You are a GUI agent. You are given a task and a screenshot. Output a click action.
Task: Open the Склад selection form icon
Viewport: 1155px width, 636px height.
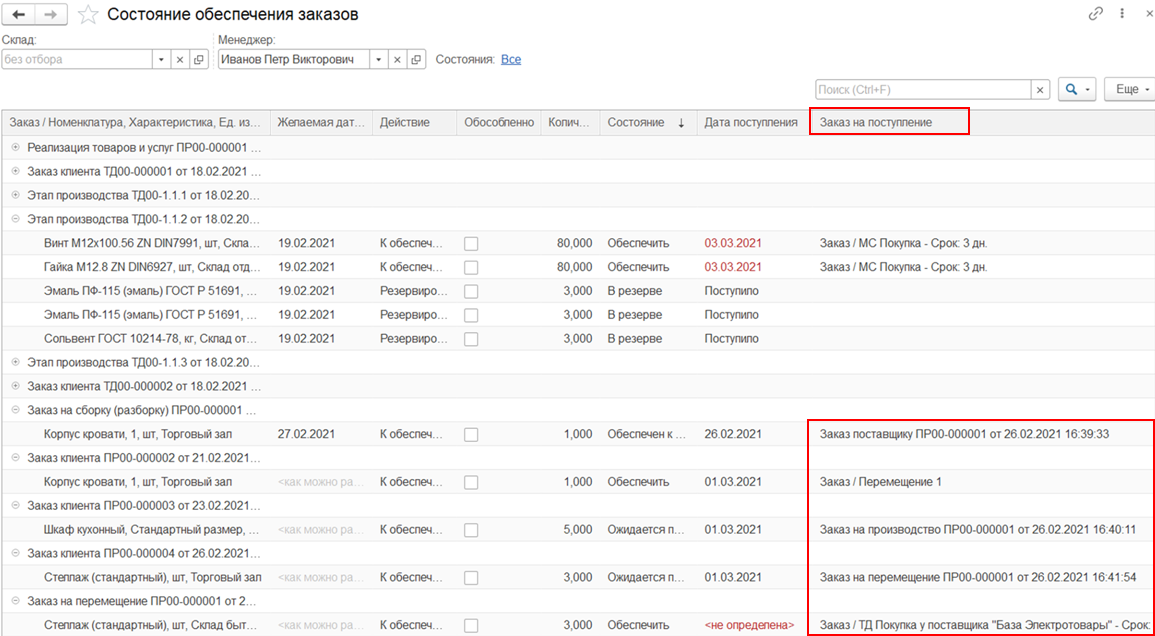tap(199, 60)
